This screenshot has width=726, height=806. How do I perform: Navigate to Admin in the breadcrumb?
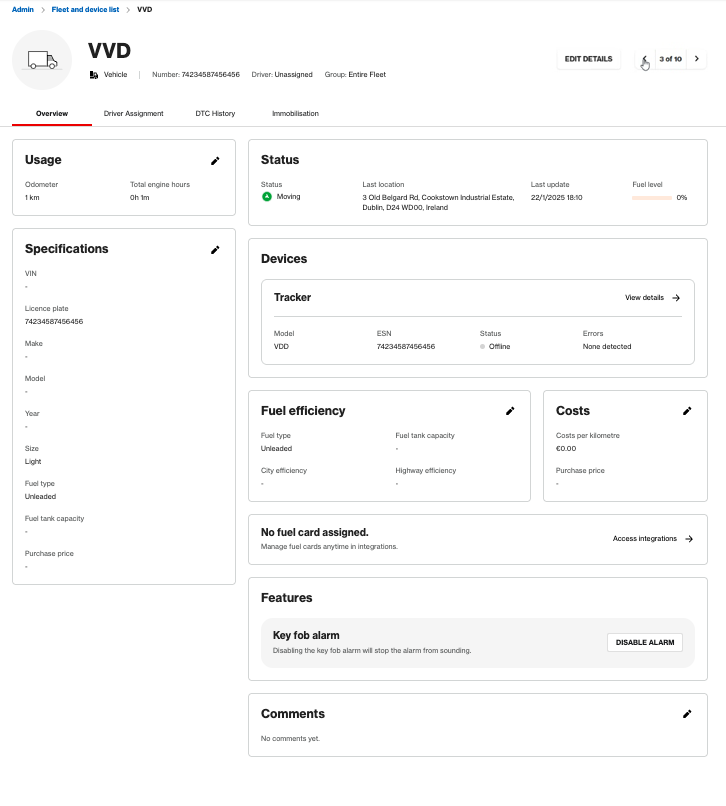pyautogui.click(x=23, y=9)
